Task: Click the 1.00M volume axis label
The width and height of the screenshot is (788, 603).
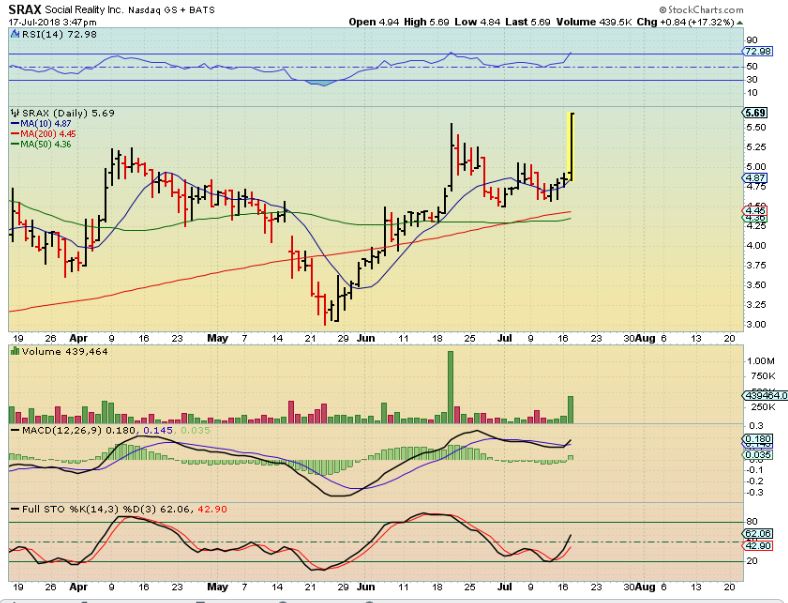Action: 760,361
